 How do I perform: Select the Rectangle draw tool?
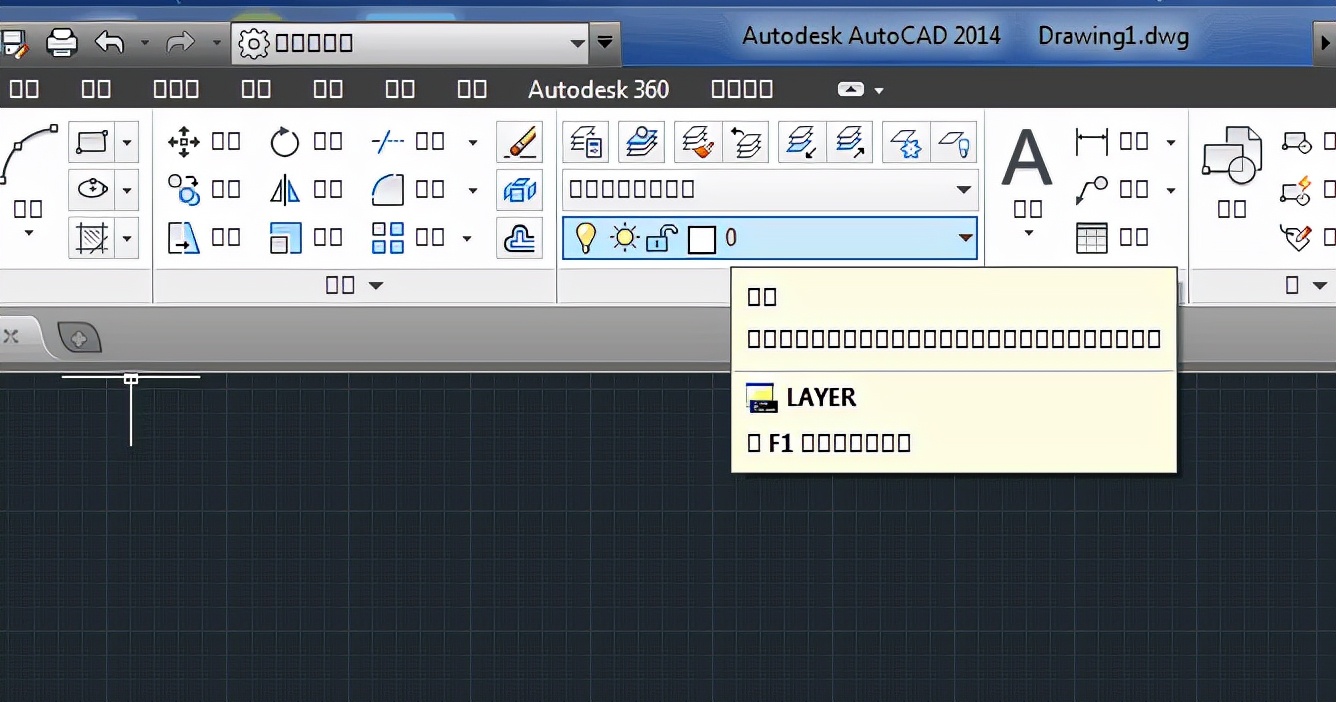(x=92, y=142)
